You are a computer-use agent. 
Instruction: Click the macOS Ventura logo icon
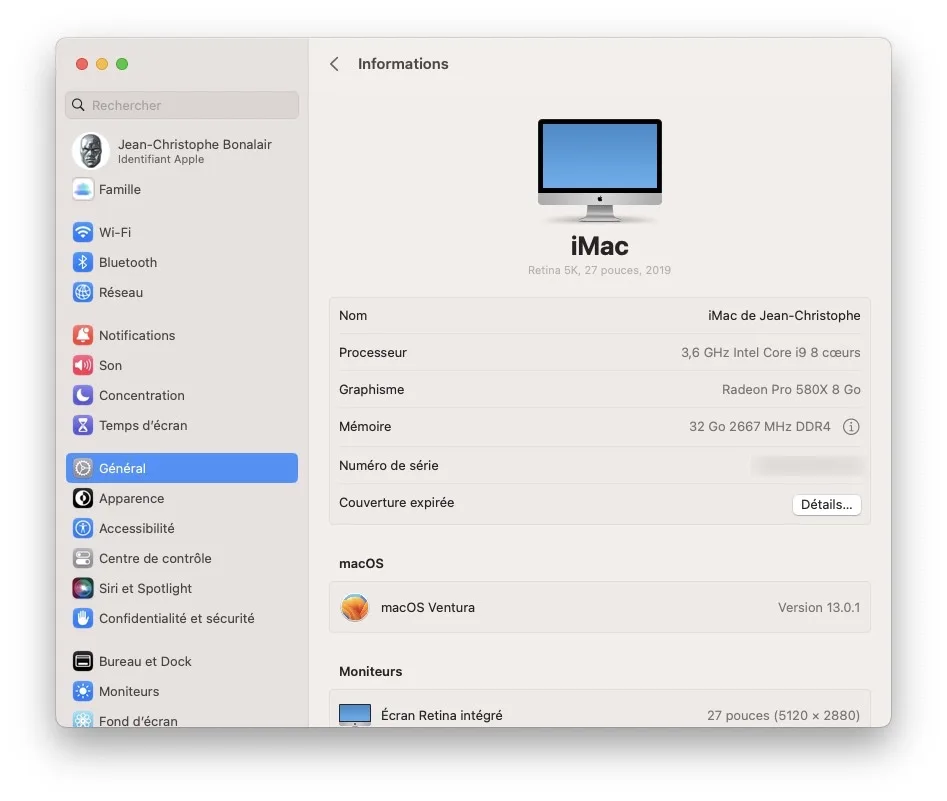[x=355, y=607]
